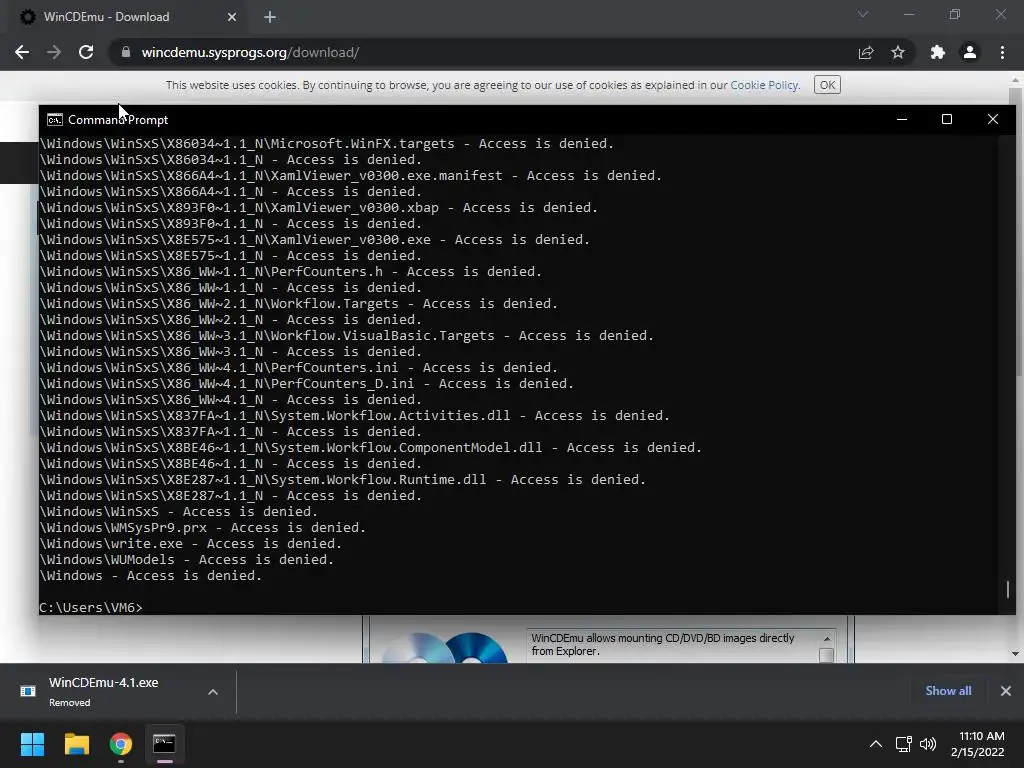
Task: Bookmark this page with the star
Action: coord(898,52)
